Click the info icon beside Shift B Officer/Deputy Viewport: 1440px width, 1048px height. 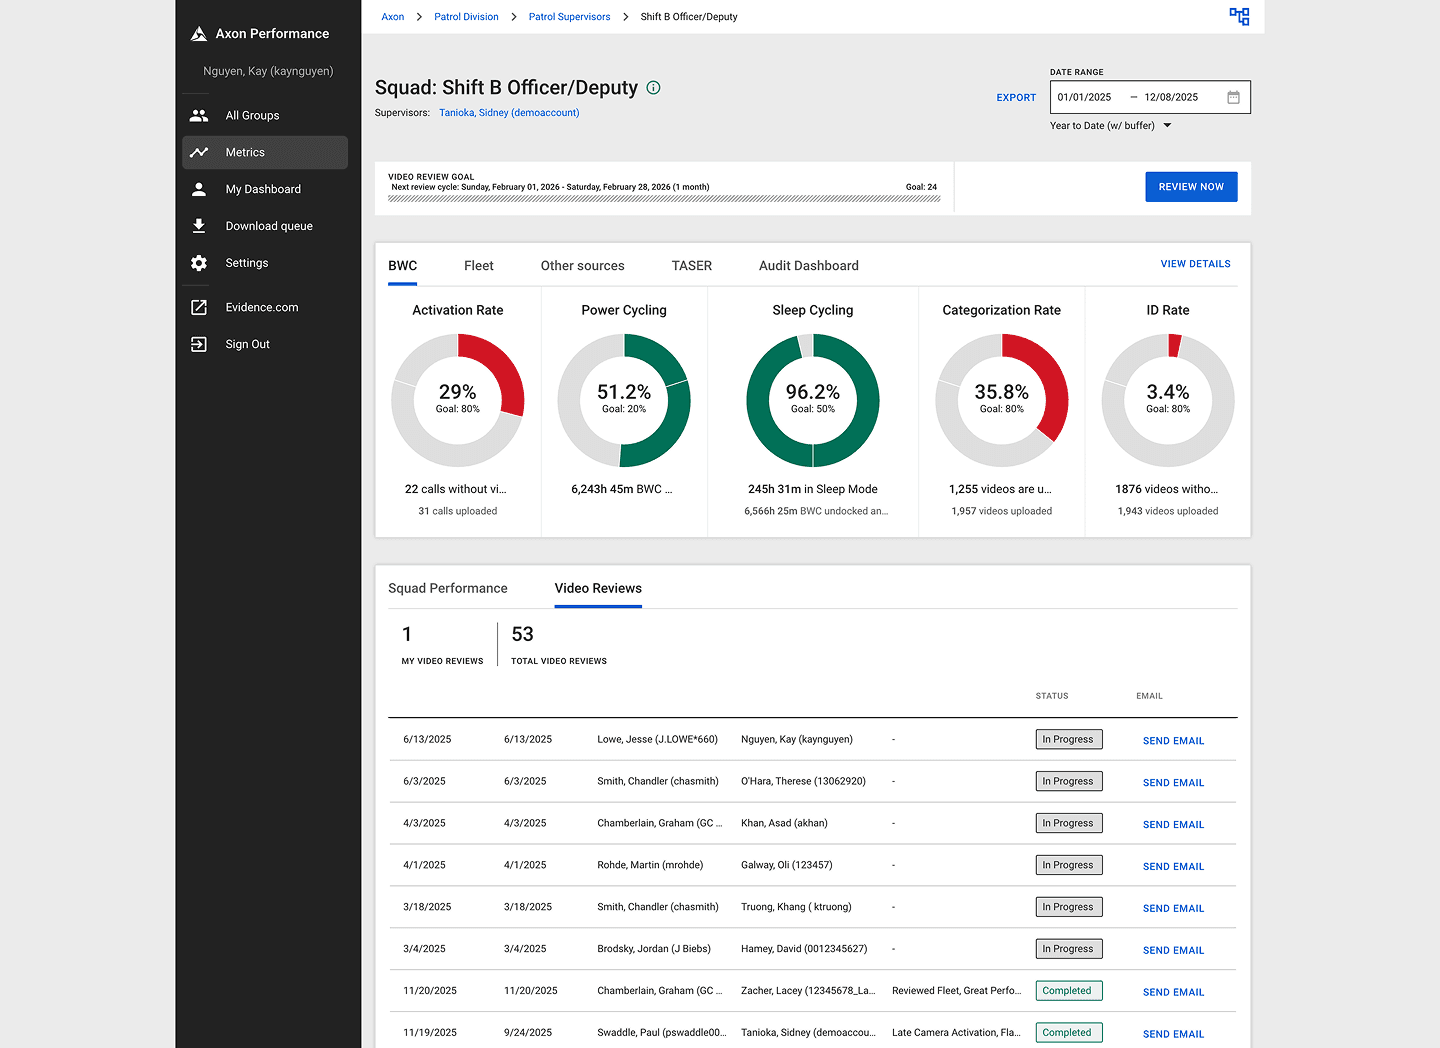(654, 88)
